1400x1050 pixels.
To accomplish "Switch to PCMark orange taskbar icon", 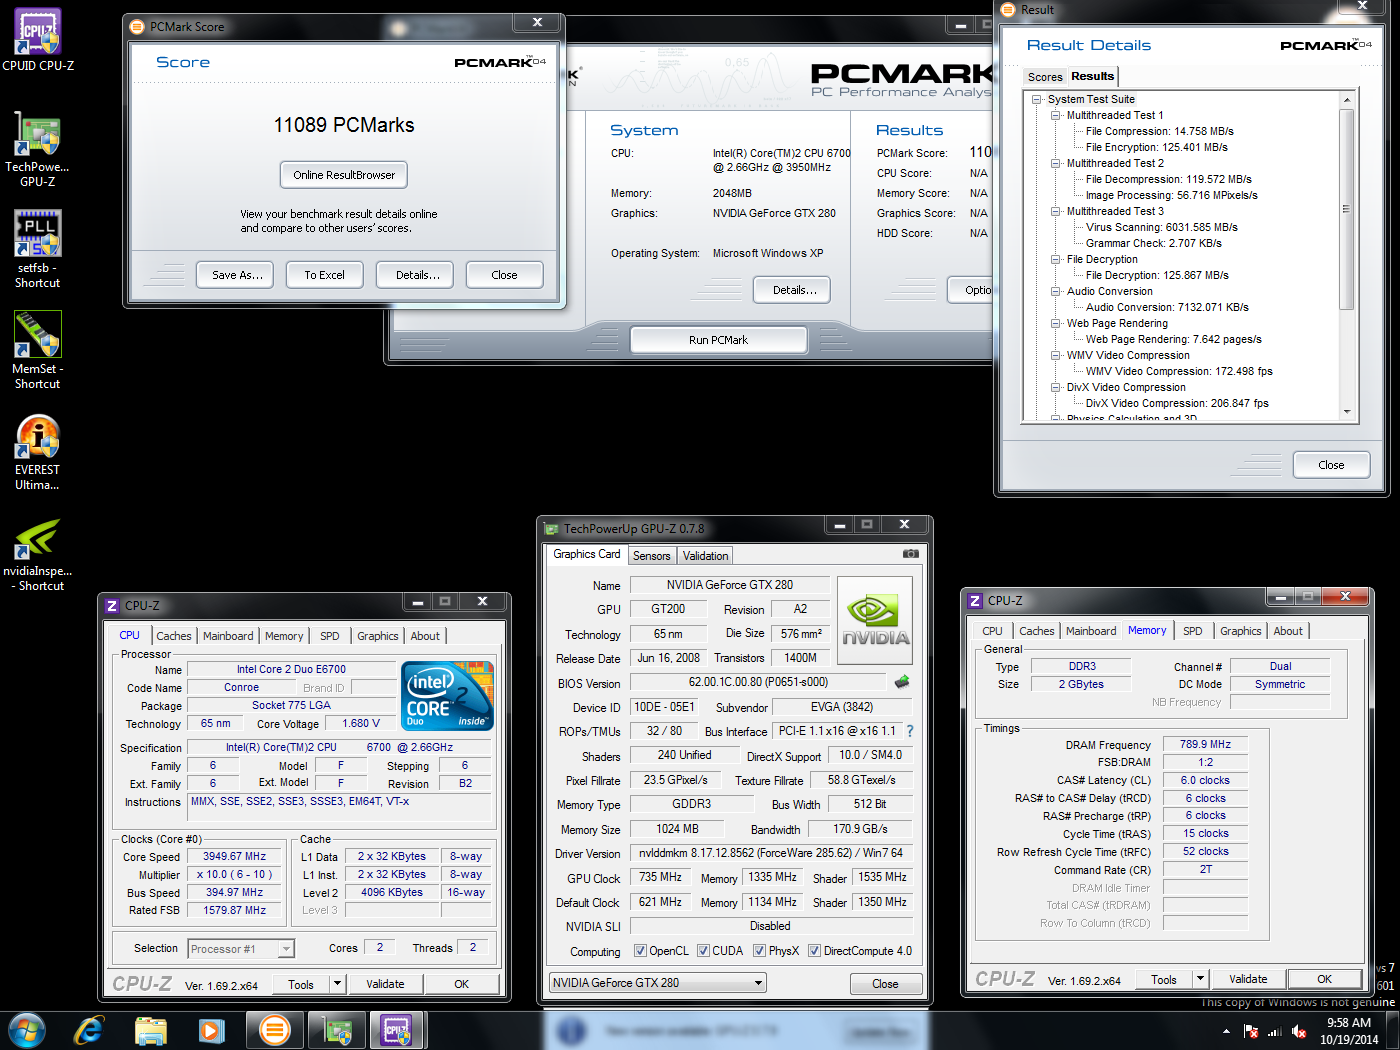I will click(274, 1030).
